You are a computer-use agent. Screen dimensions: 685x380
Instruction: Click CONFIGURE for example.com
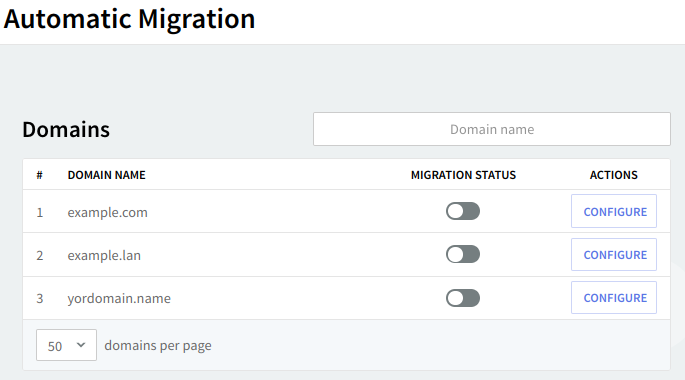(x=614, y=211)
